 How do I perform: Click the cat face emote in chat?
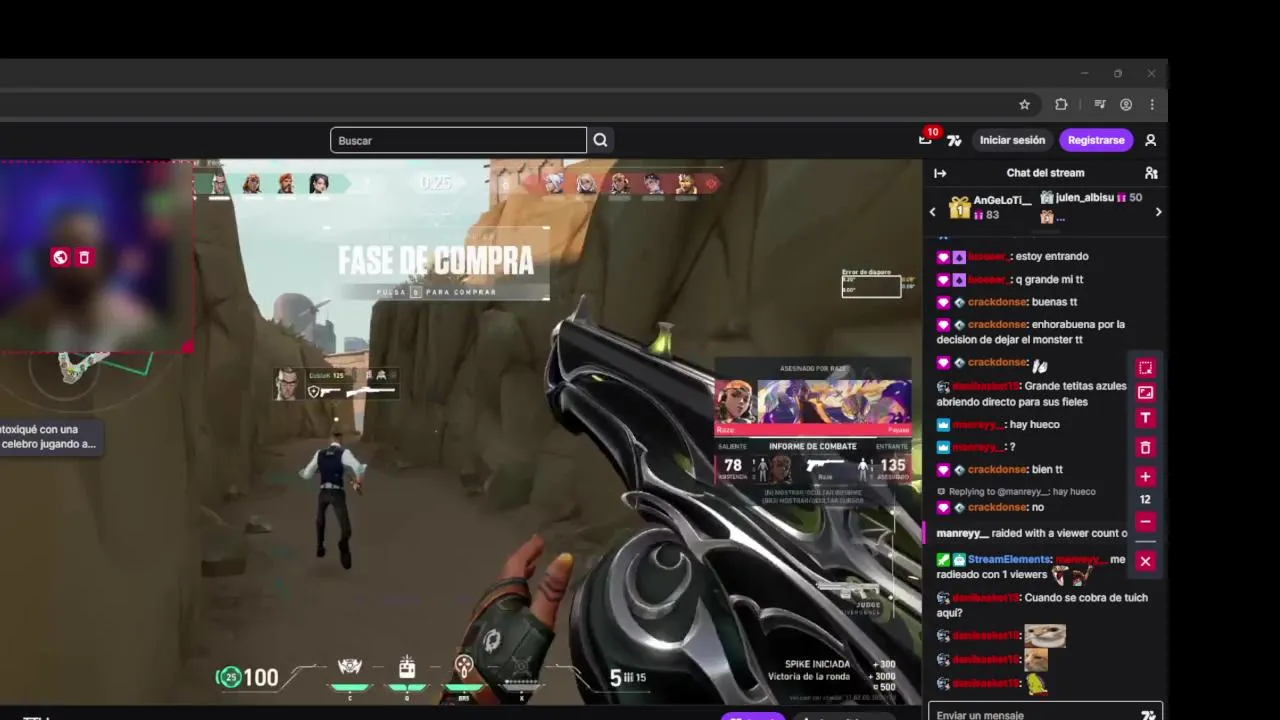pos(1036,659)
